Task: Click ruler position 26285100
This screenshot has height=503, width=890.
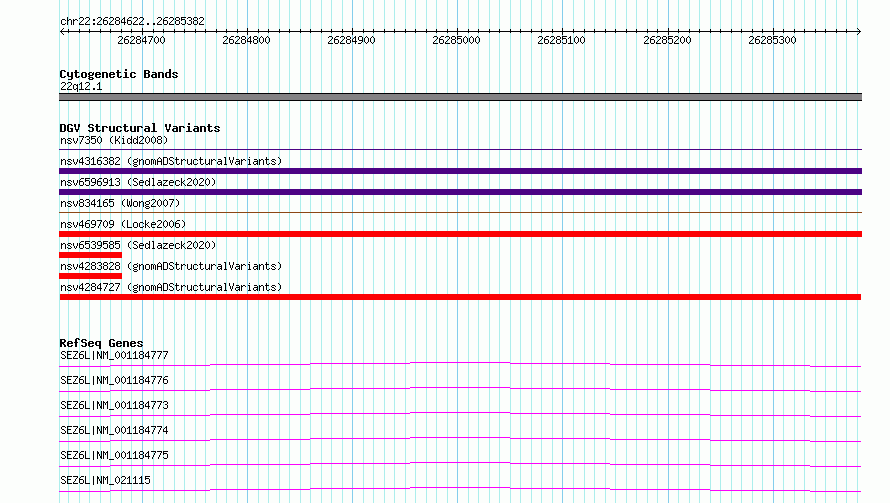Action: (x=561, y=40)
